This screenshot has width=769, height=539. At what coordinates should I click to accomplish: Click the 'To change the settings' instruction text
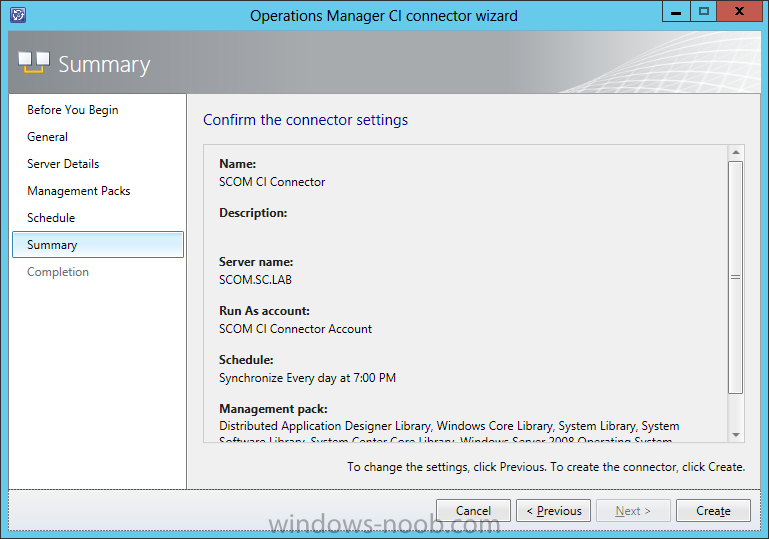tap(546, 467)
